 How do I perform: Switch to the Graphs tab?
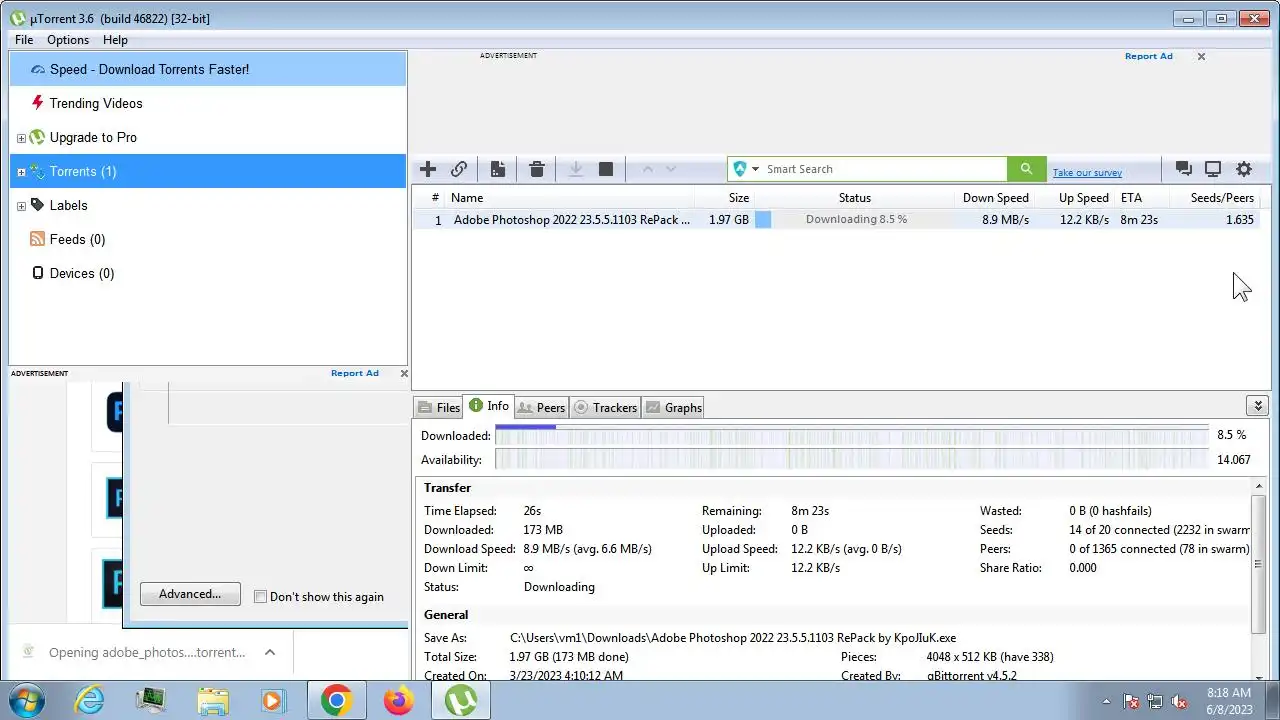tap(673, 407)
